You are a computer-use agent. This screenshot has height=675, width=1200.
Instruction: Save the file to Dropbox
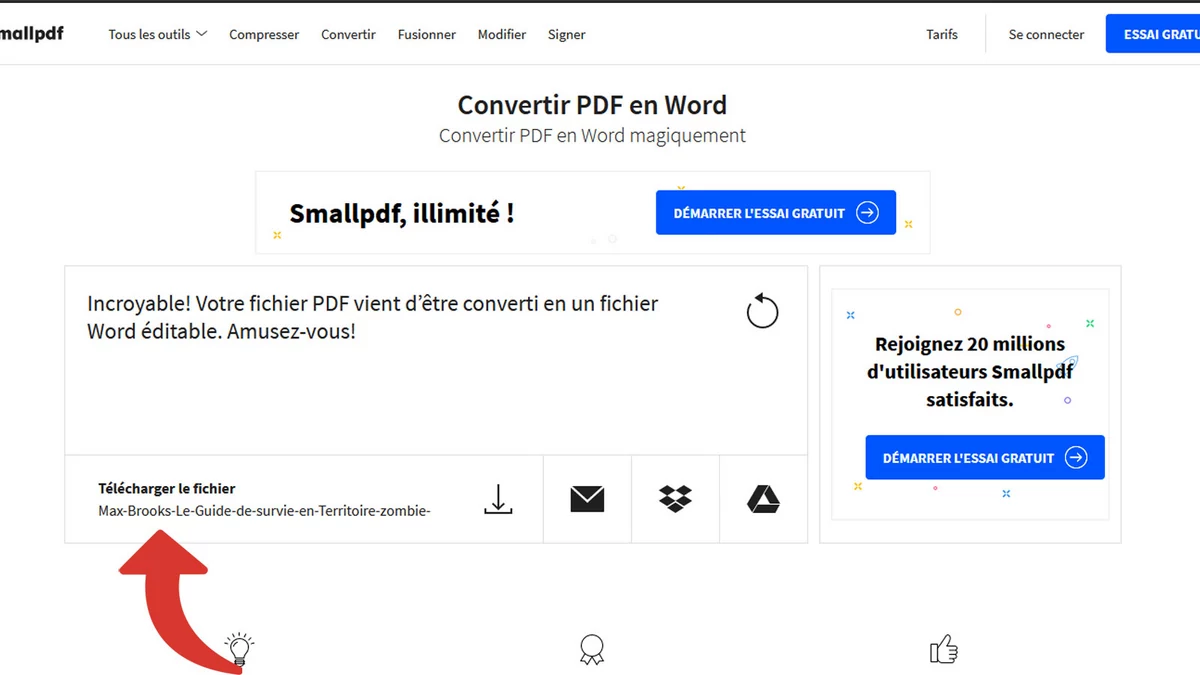coord(676,498)
